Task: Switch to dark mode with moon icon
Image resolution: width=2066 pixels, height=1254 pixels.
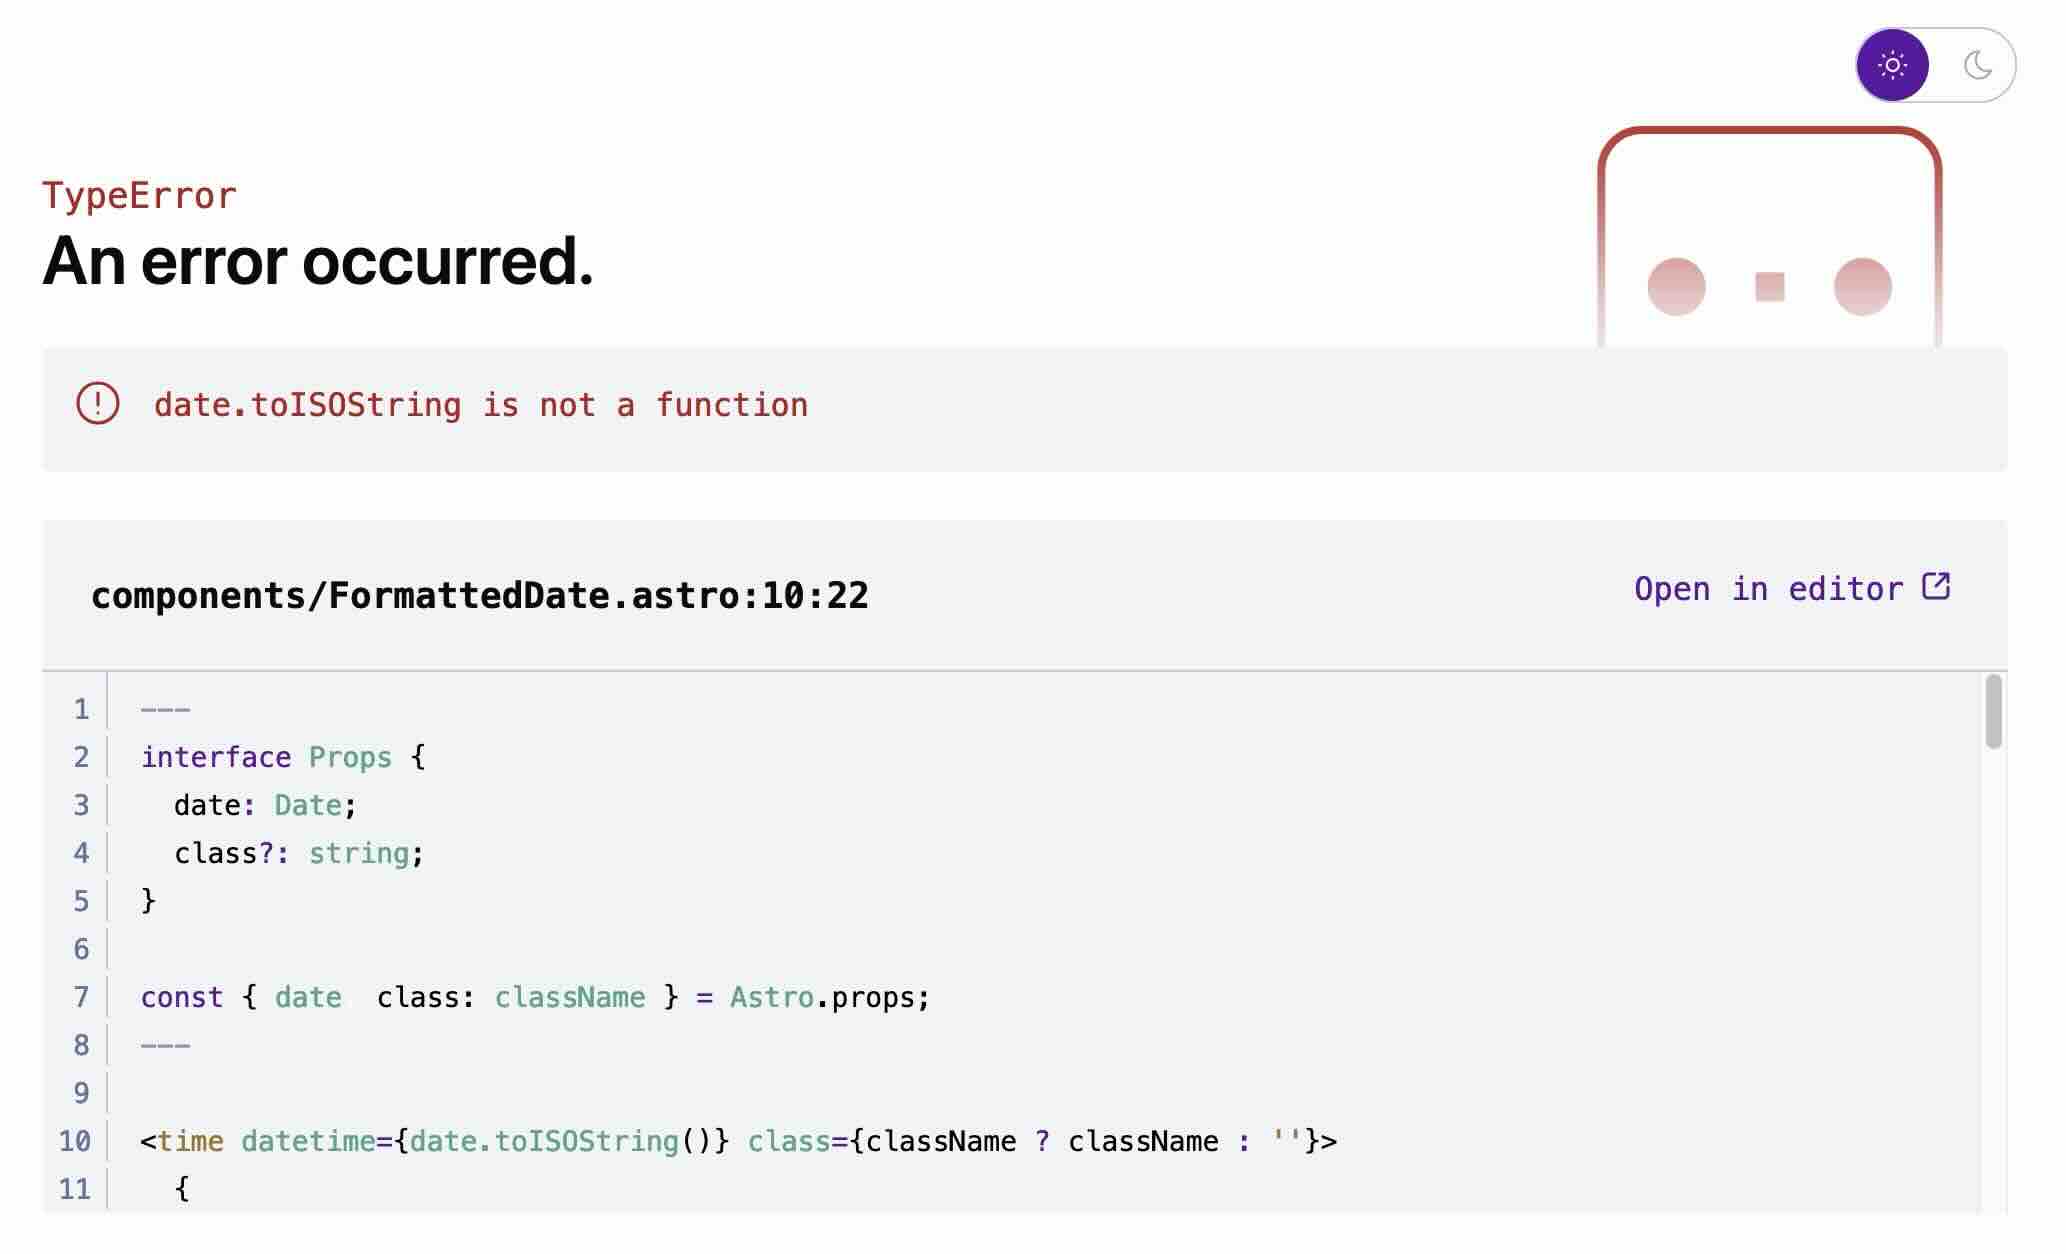Action: [x=1977, y=66]
